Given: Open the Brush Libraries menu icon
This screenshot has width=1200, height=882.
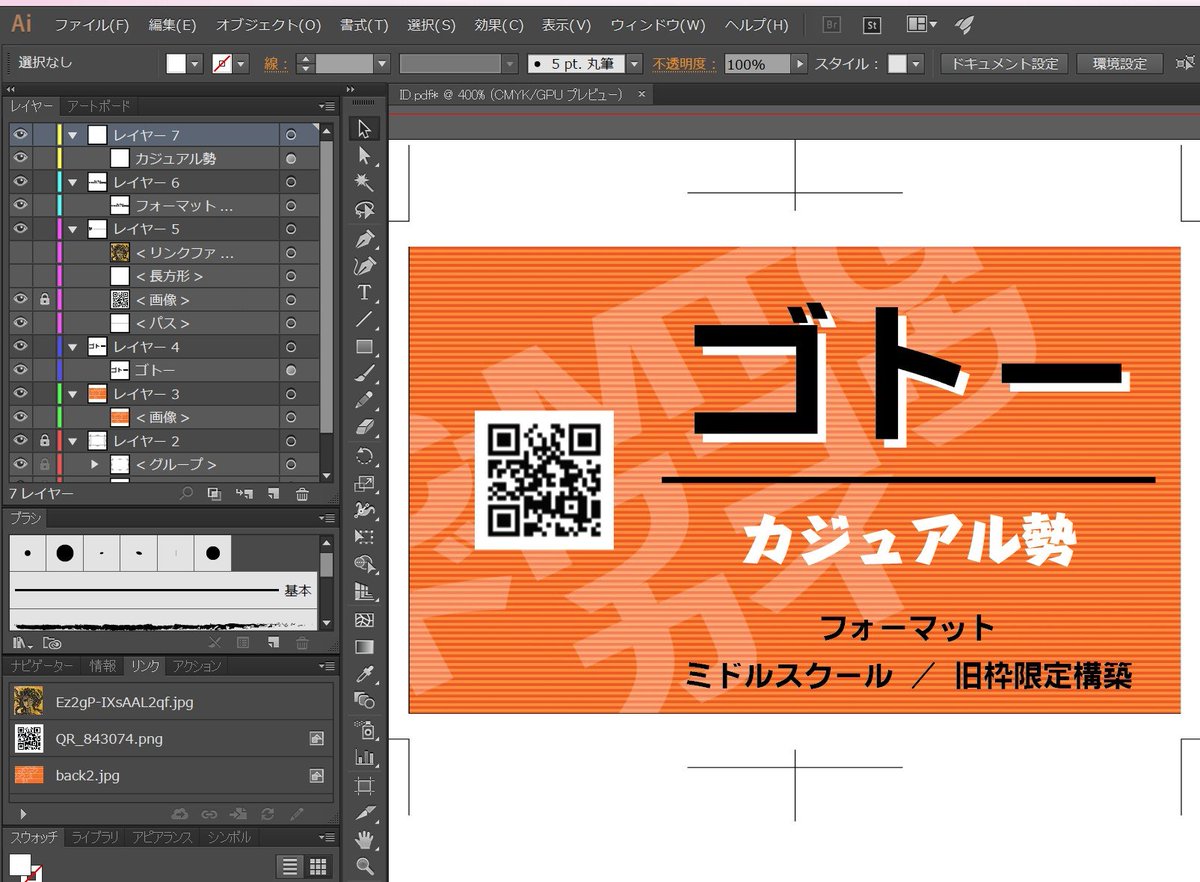Looking at the screenshot, I should (23, 643).
